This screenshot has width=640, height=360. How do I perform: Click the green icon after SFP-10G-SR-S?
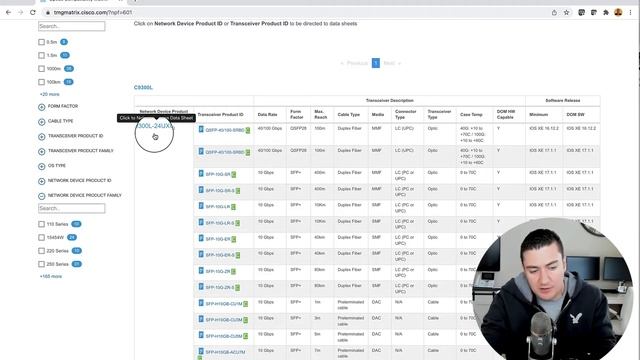pos(238,191)
